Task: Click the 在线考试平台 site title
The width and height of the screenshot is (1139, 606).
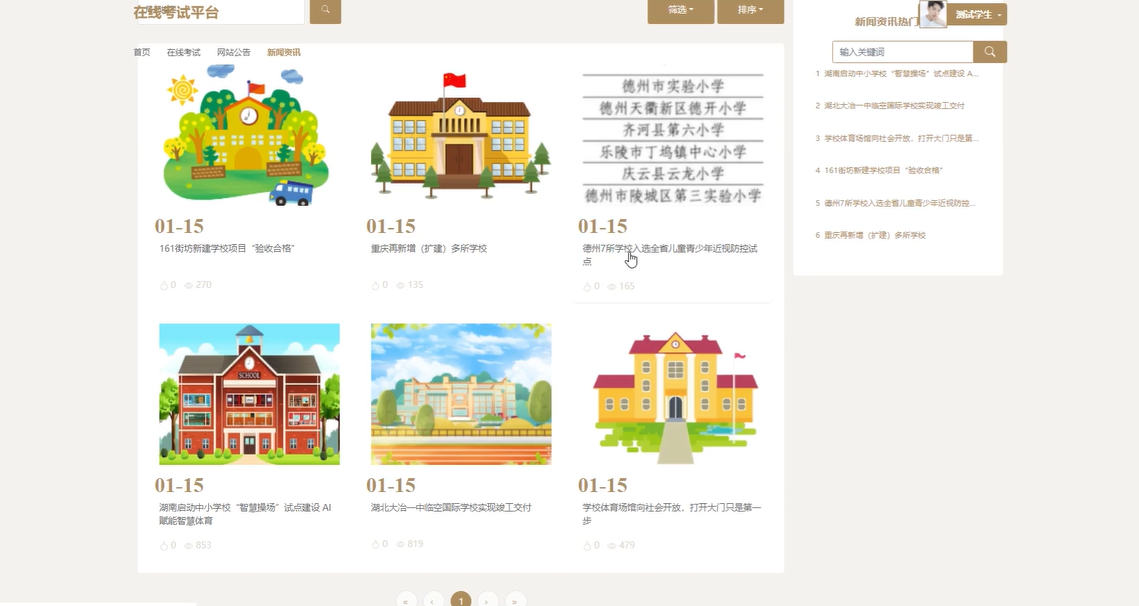Action: [176, 12]
